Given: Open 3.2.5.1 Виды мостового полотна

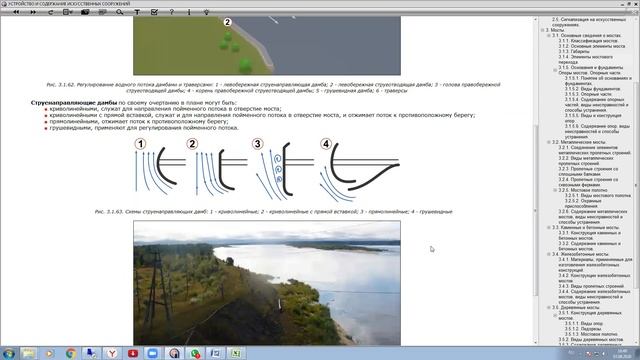Looking at the screenshot, I should (x=598, y=196).
